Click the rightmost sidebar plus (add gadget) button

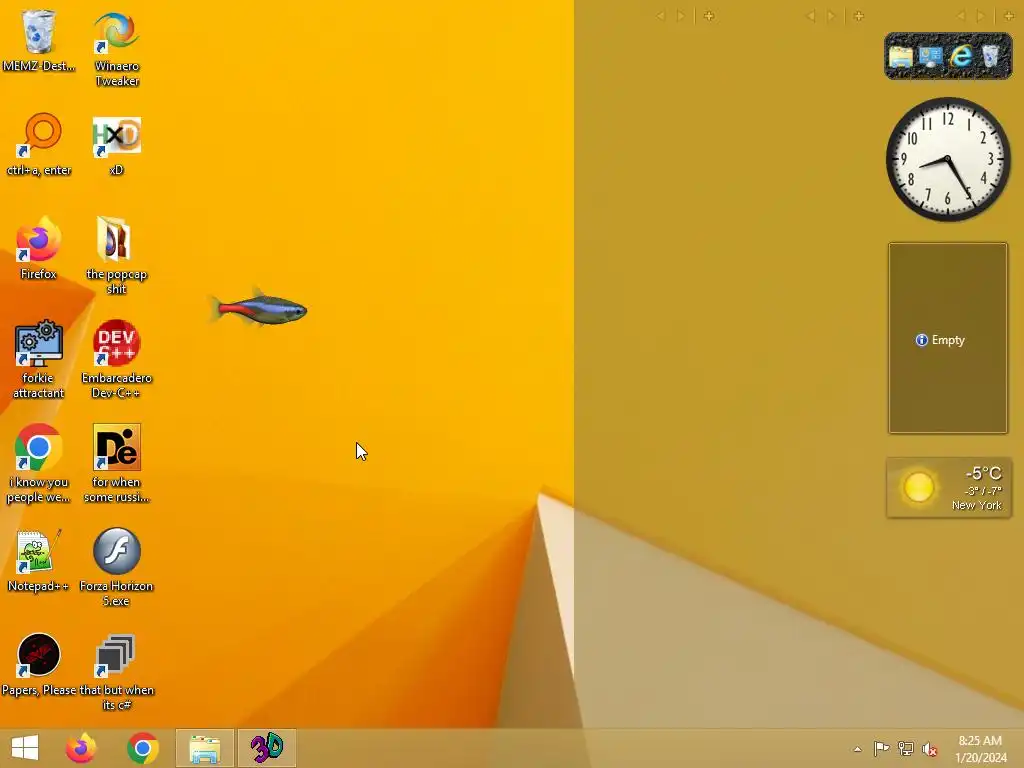tap(1009, 16)
